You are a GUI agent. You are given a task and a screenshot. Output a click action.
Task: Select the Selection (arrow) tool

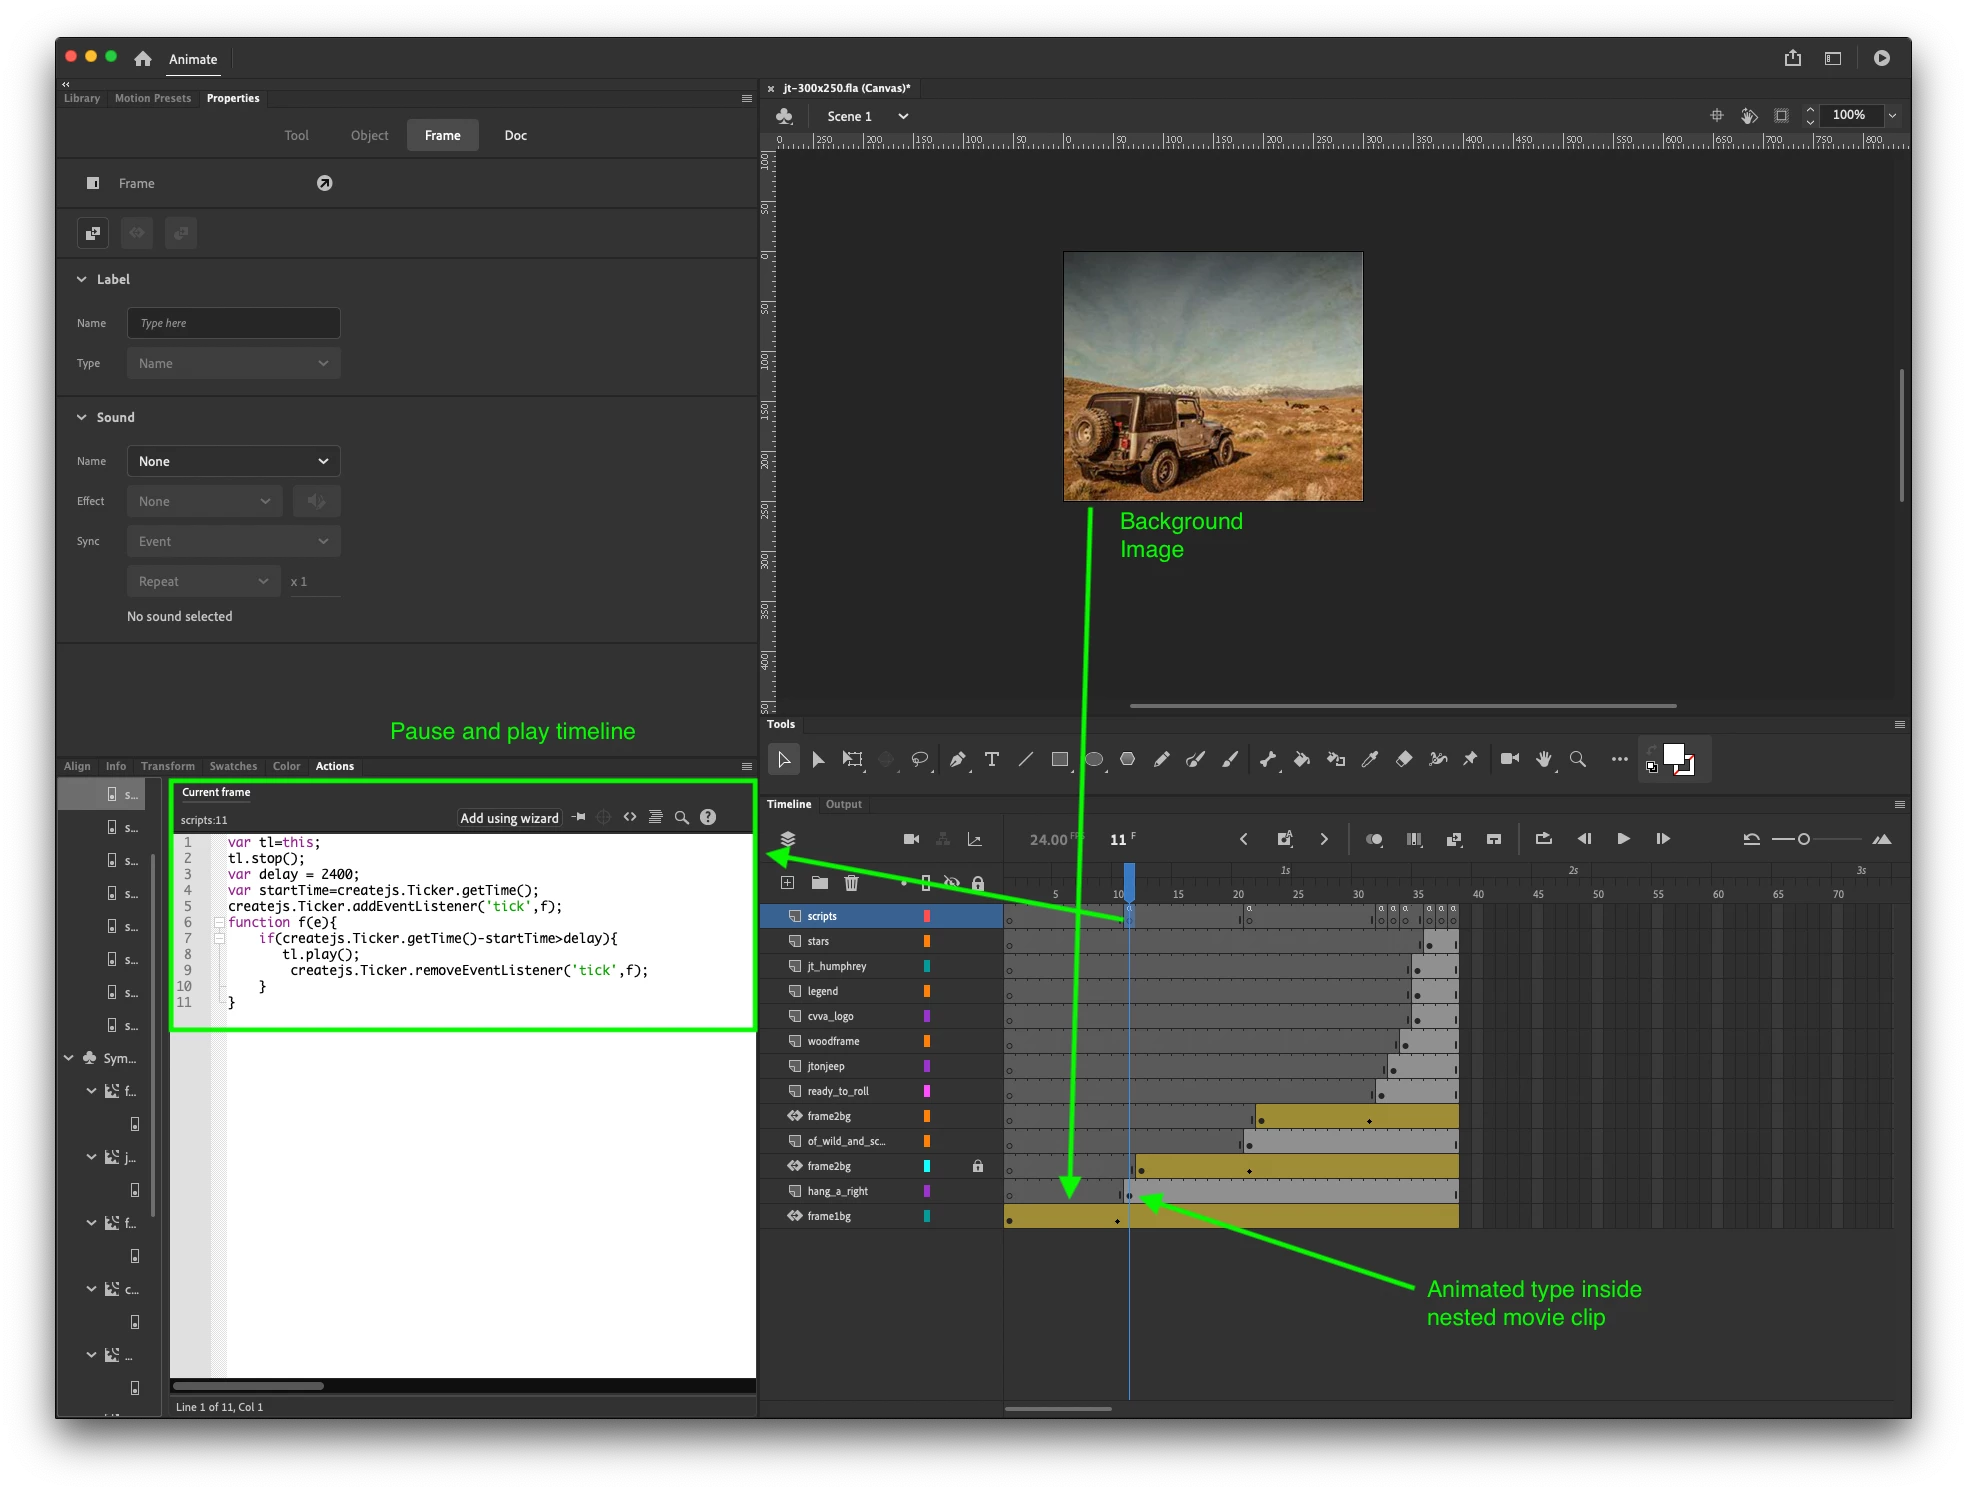click(784, 760)
